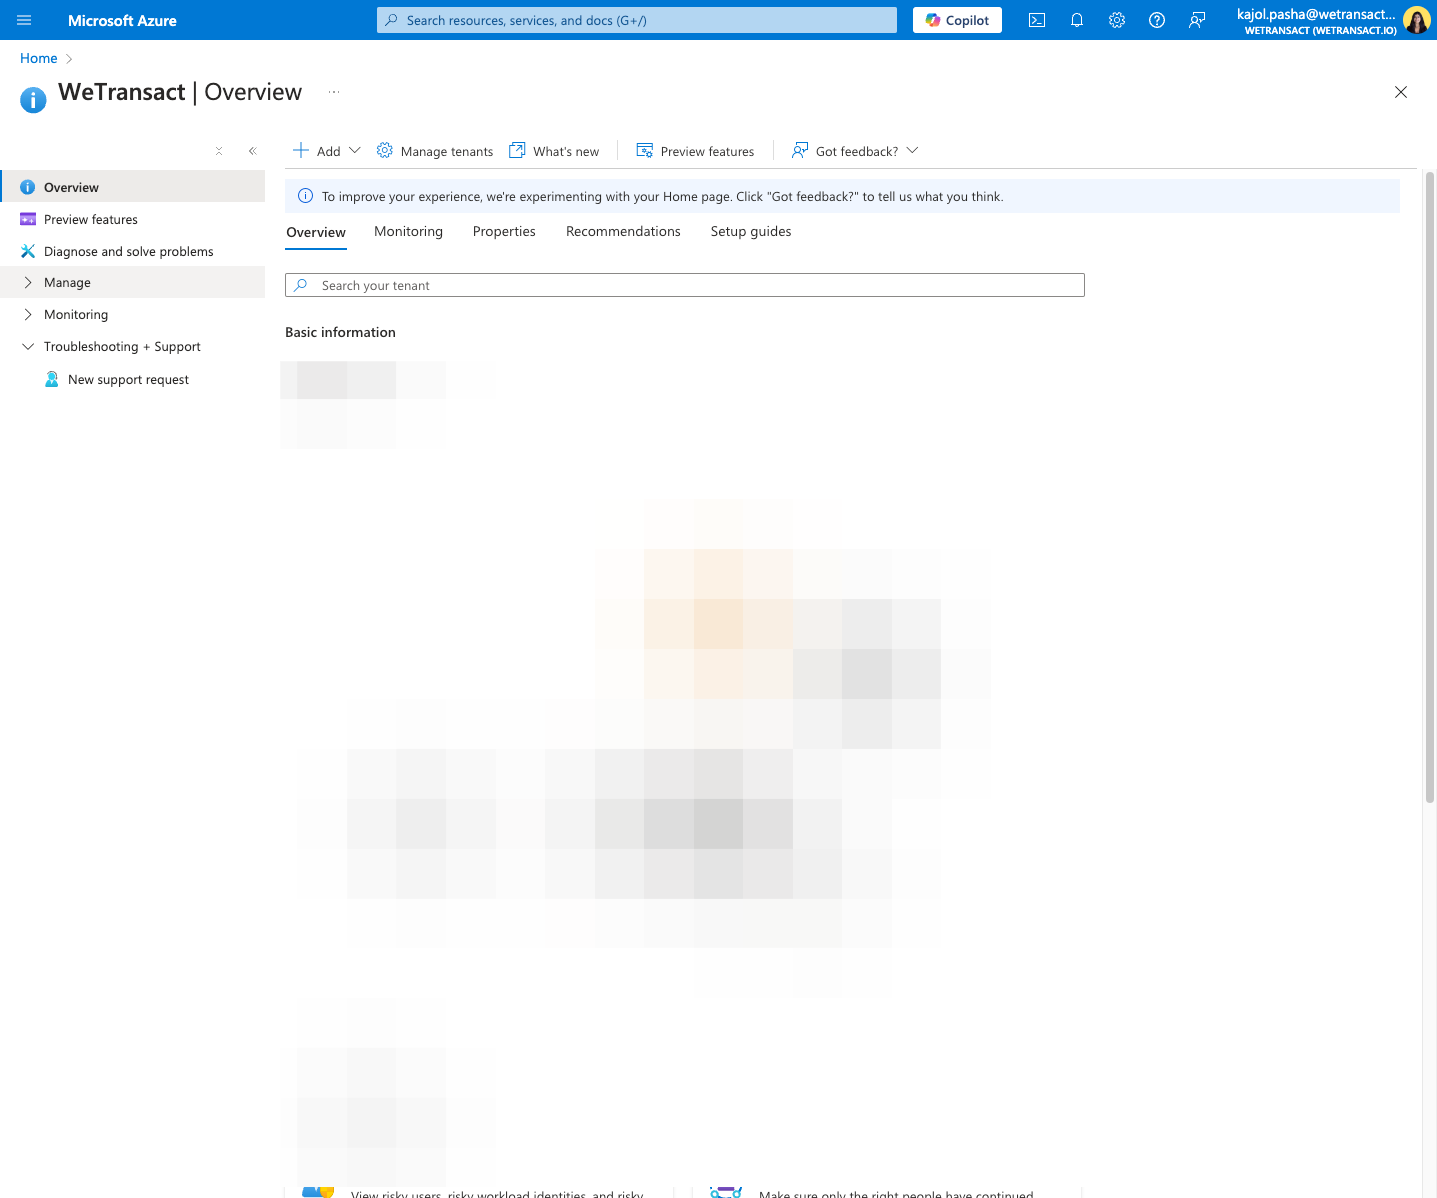Switch to the Setup guides tab
Screen dimensions: 1437x1198
click(751, 231)
